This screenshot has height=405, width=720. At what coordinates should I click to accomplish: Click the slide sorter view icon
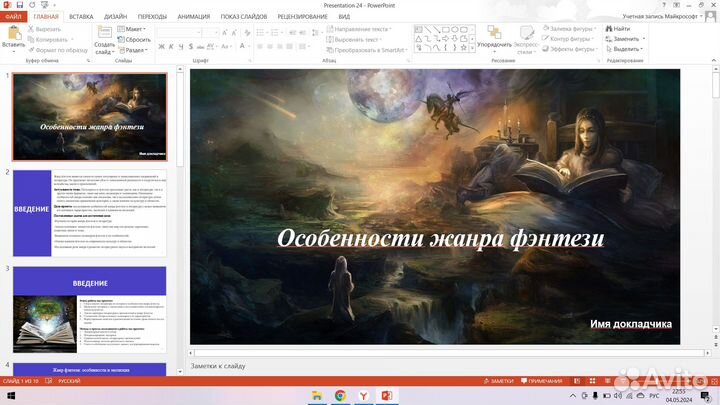[x=592, y=381]
